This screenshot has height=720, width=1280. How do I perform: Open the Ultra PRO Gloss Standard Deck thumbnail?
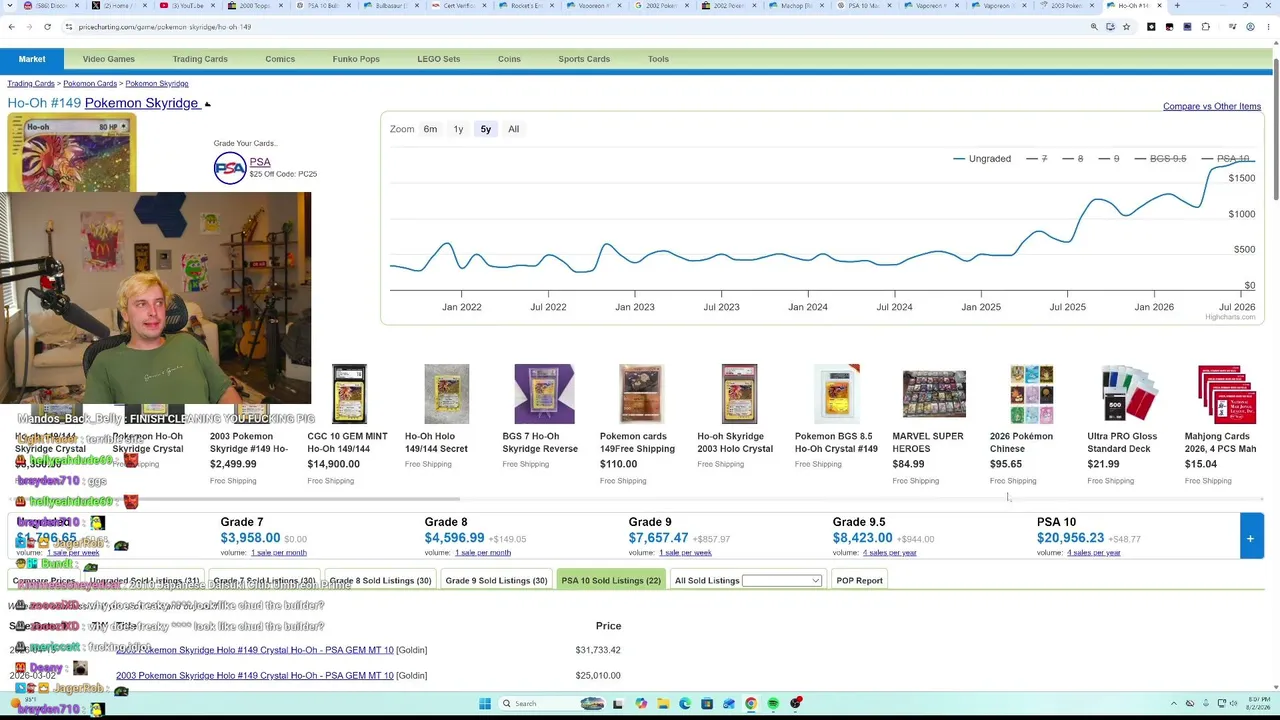1129,394
